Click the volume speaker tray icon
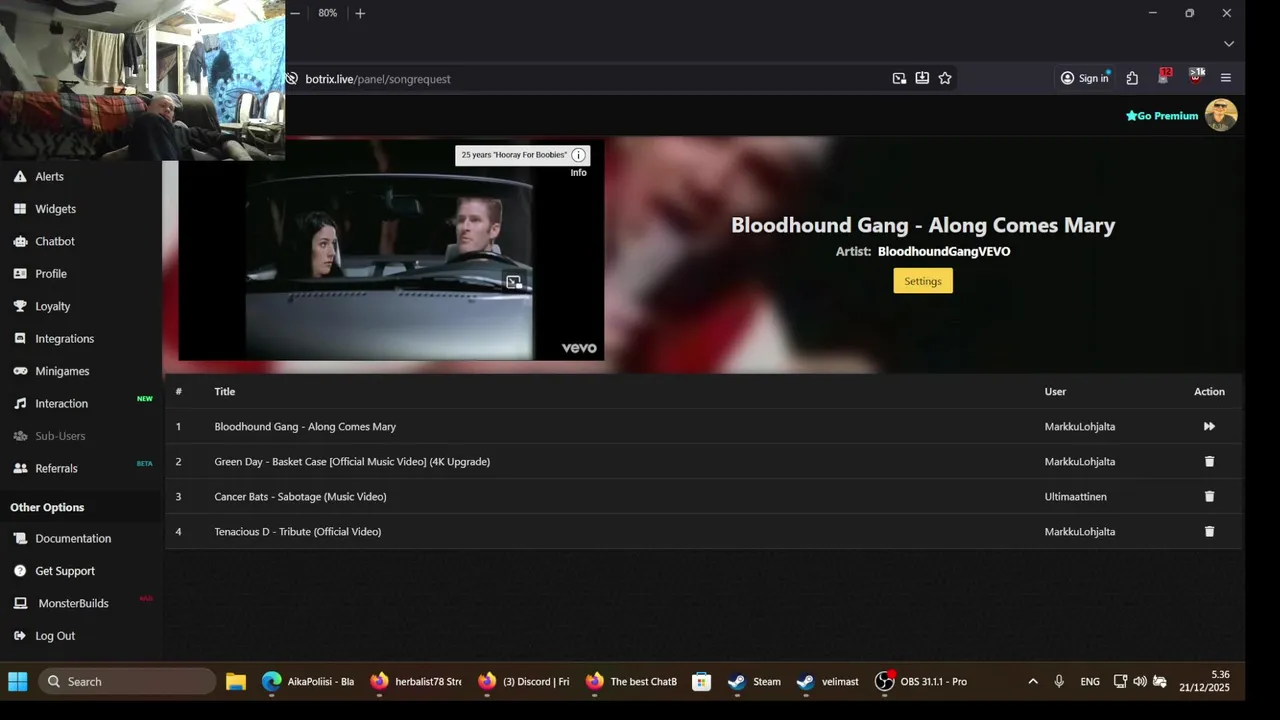 click(x=1140, y=682)
